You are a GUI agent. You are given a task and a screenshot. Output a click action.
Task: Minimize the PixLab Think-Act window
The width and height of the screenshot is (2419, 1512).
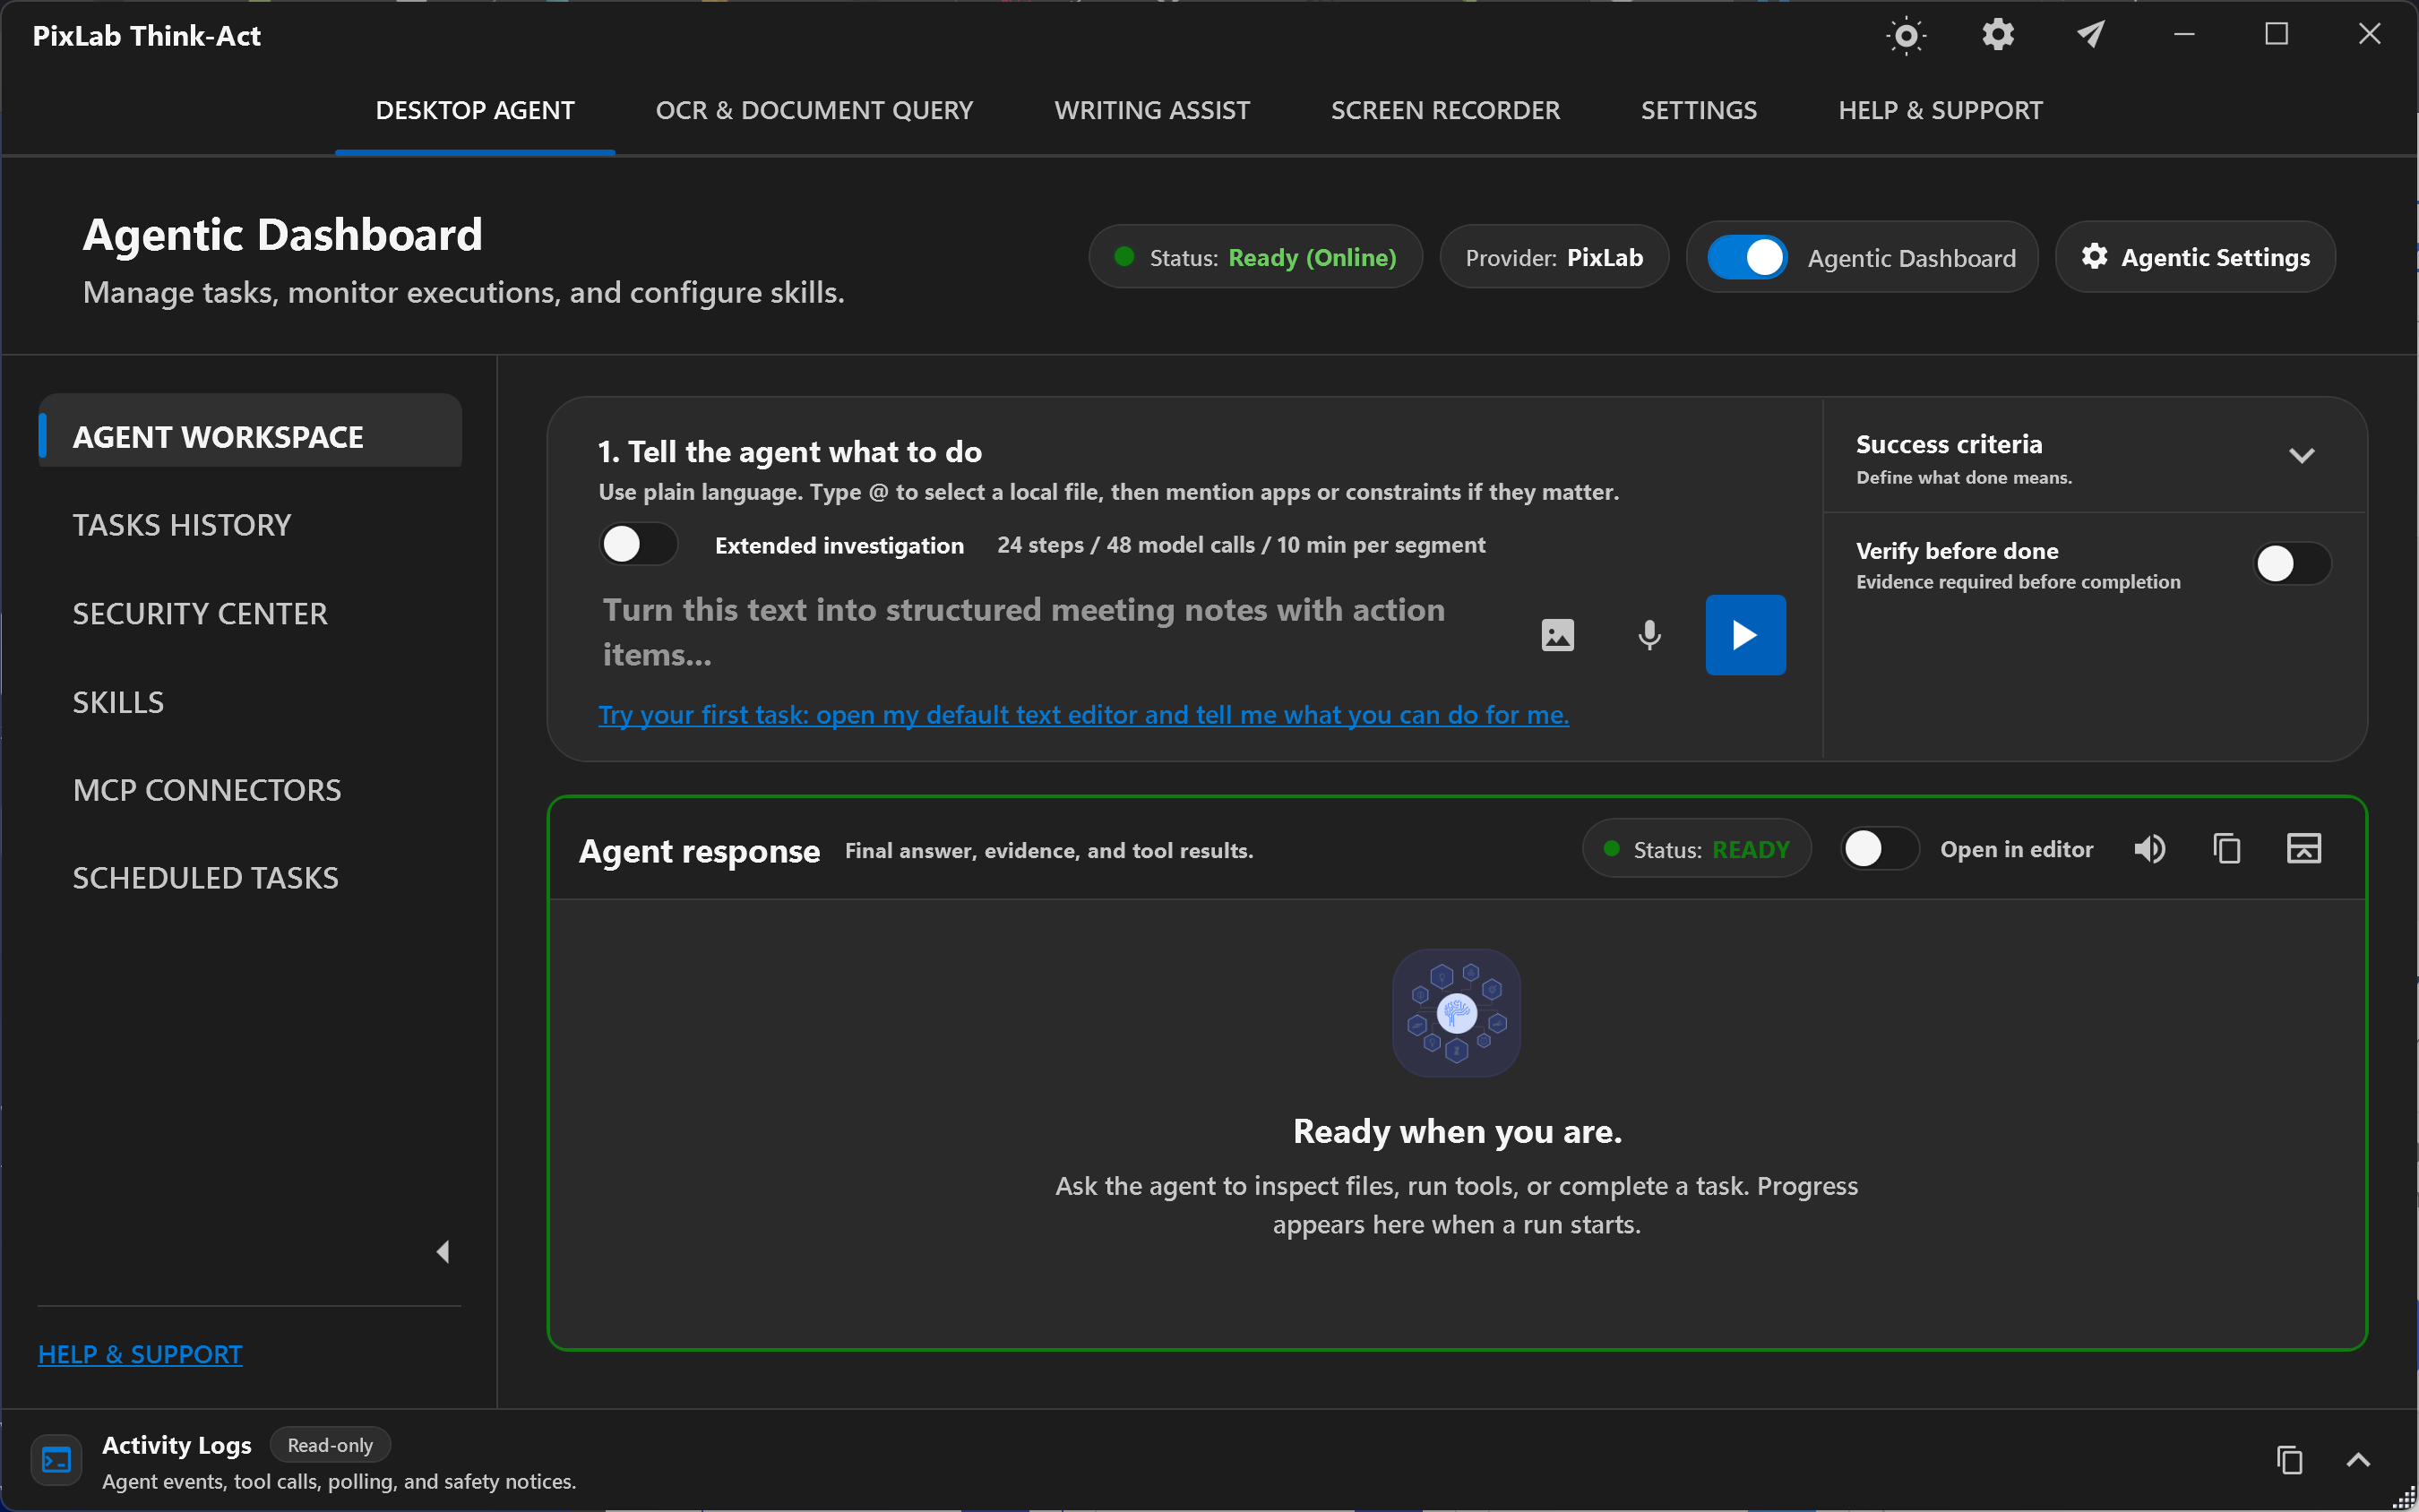tap(2184, 35)
